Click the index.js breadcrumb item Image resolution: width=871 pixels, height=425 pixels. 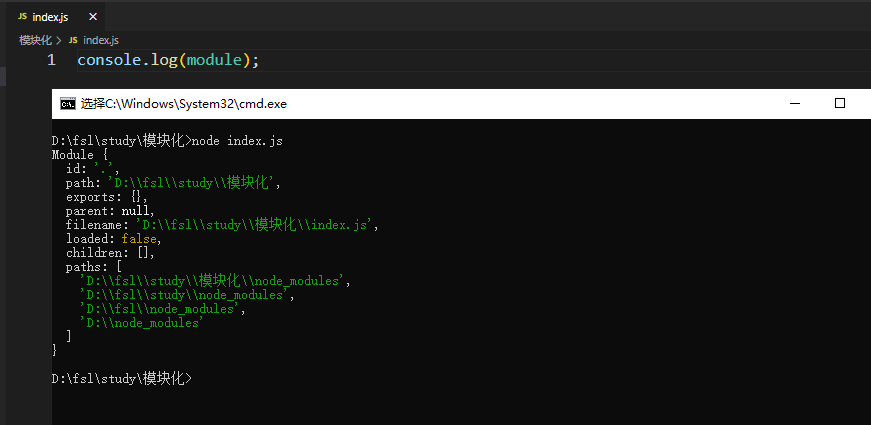pyautogui.click(x=101, y=40)
